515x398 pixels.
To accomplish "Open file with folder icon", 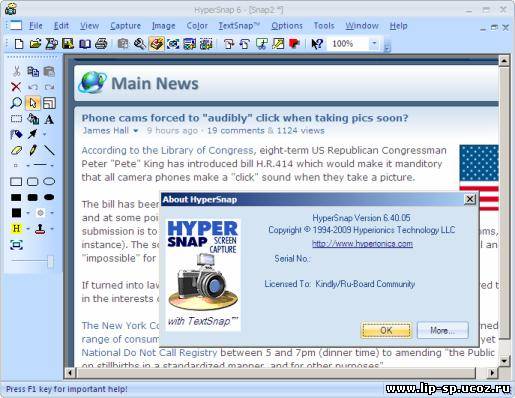I will point(35,44).
